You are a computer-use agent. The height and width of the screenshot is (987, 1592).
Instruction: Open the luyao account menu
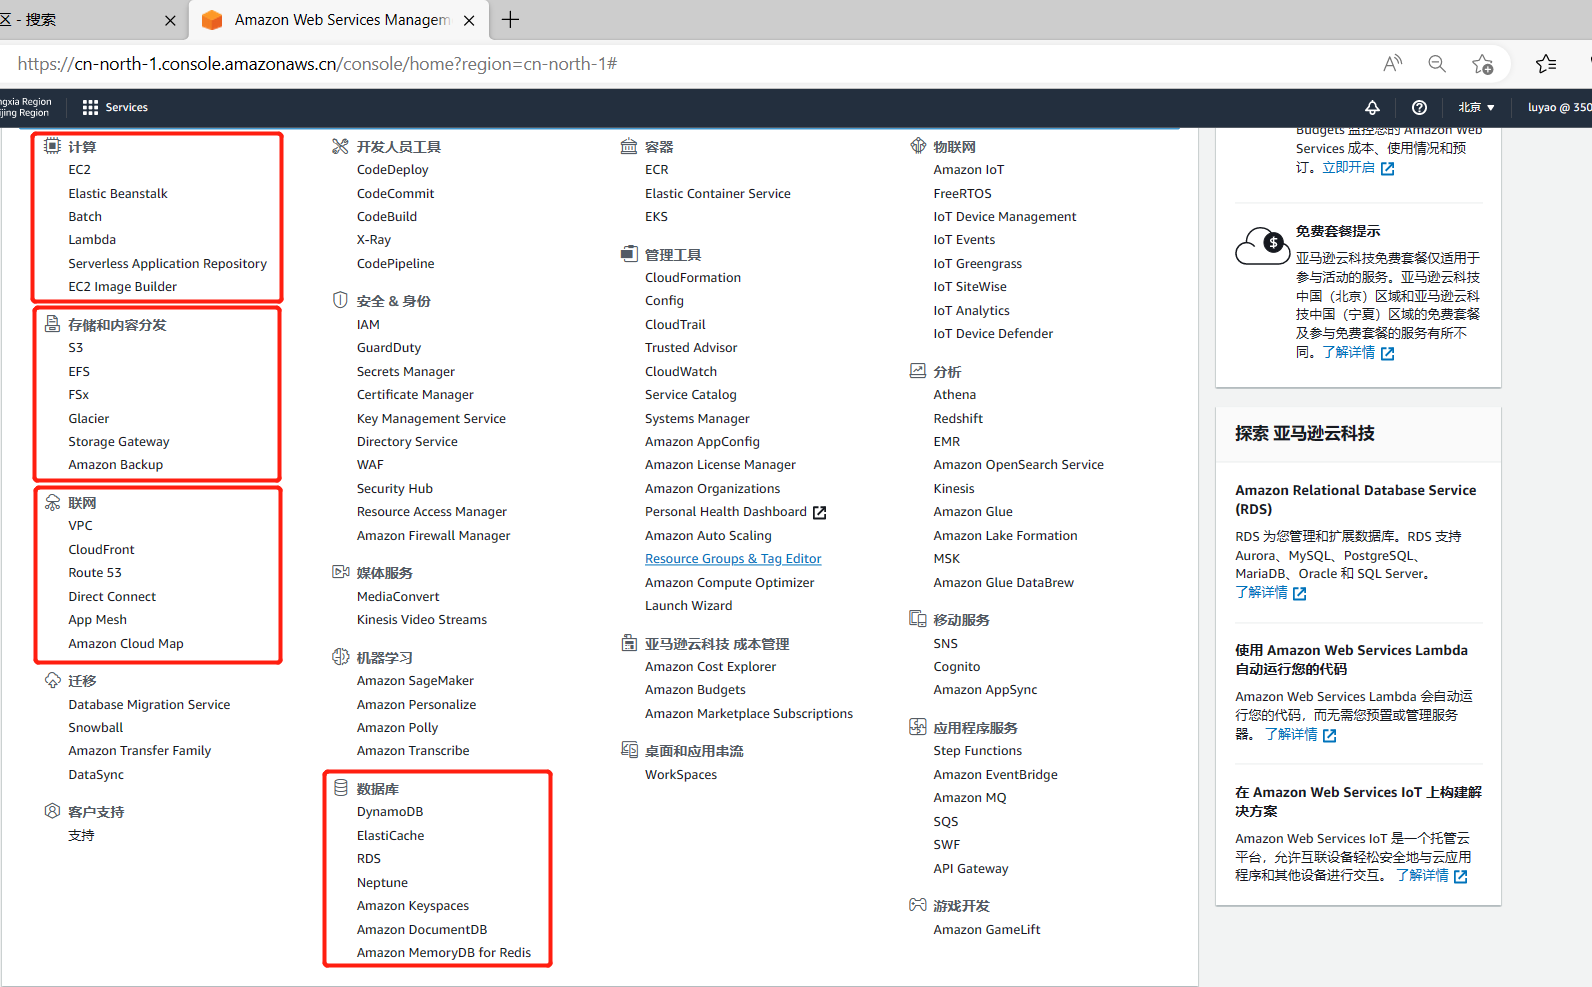point(1559,107)
